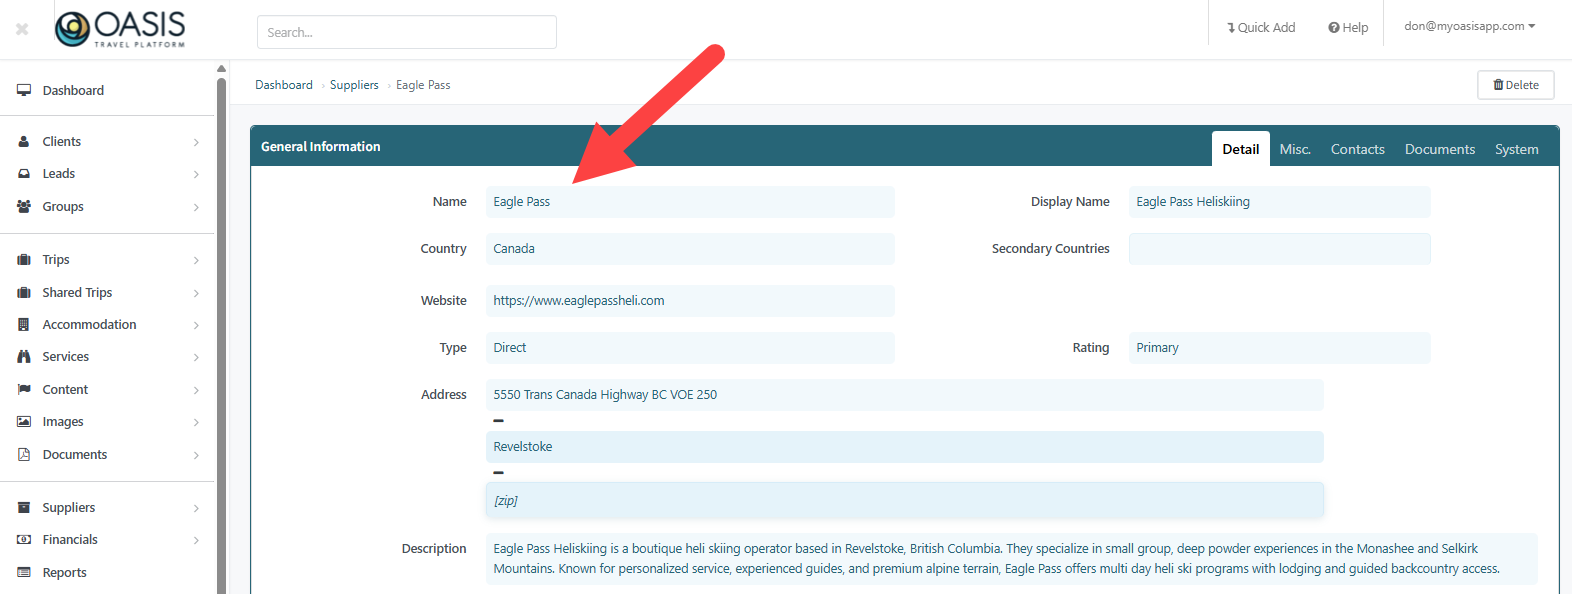Open the System tab
The width and height of the screenshot is (1572, 594).
coord(1516,149)
